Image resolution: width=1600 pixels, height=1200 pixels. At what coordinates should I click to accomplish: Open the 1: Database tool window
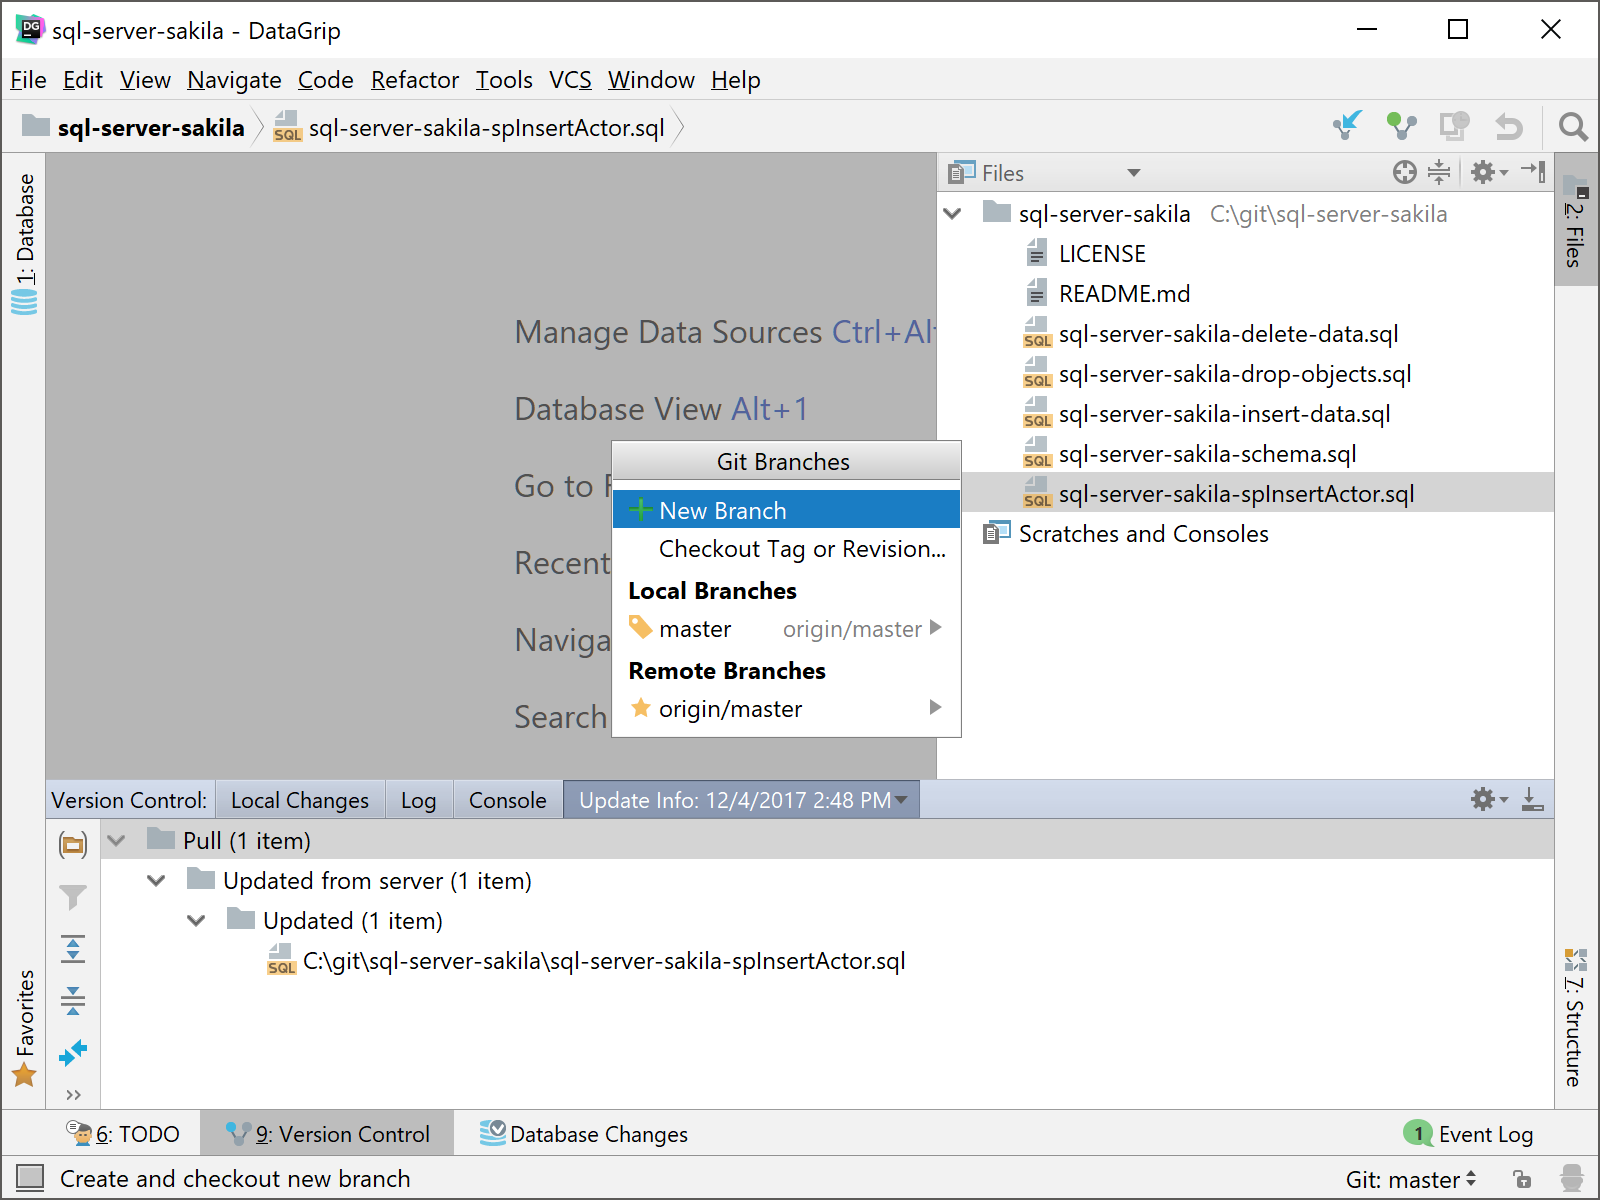(24, 244)
